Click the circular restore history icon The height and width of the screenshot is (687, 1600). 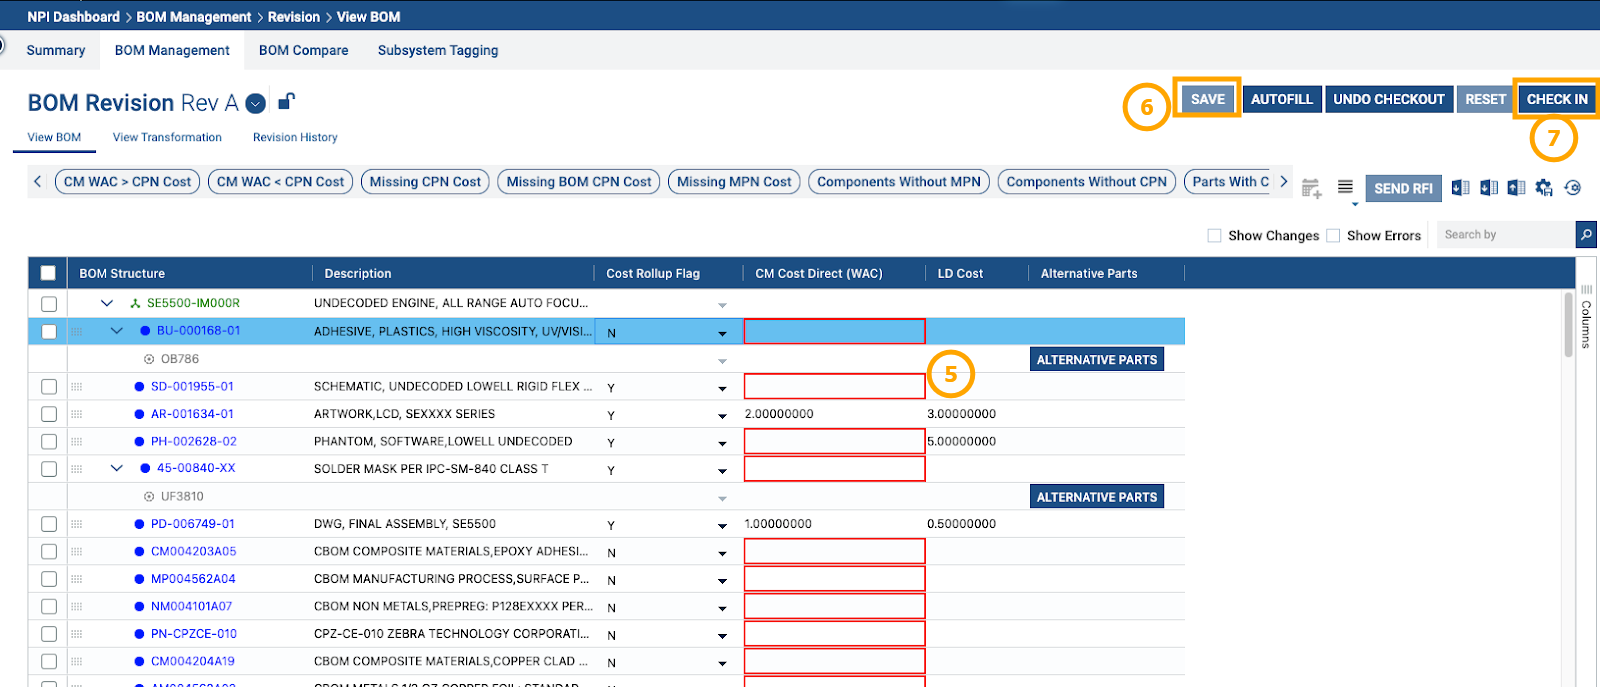point(1573,188)
